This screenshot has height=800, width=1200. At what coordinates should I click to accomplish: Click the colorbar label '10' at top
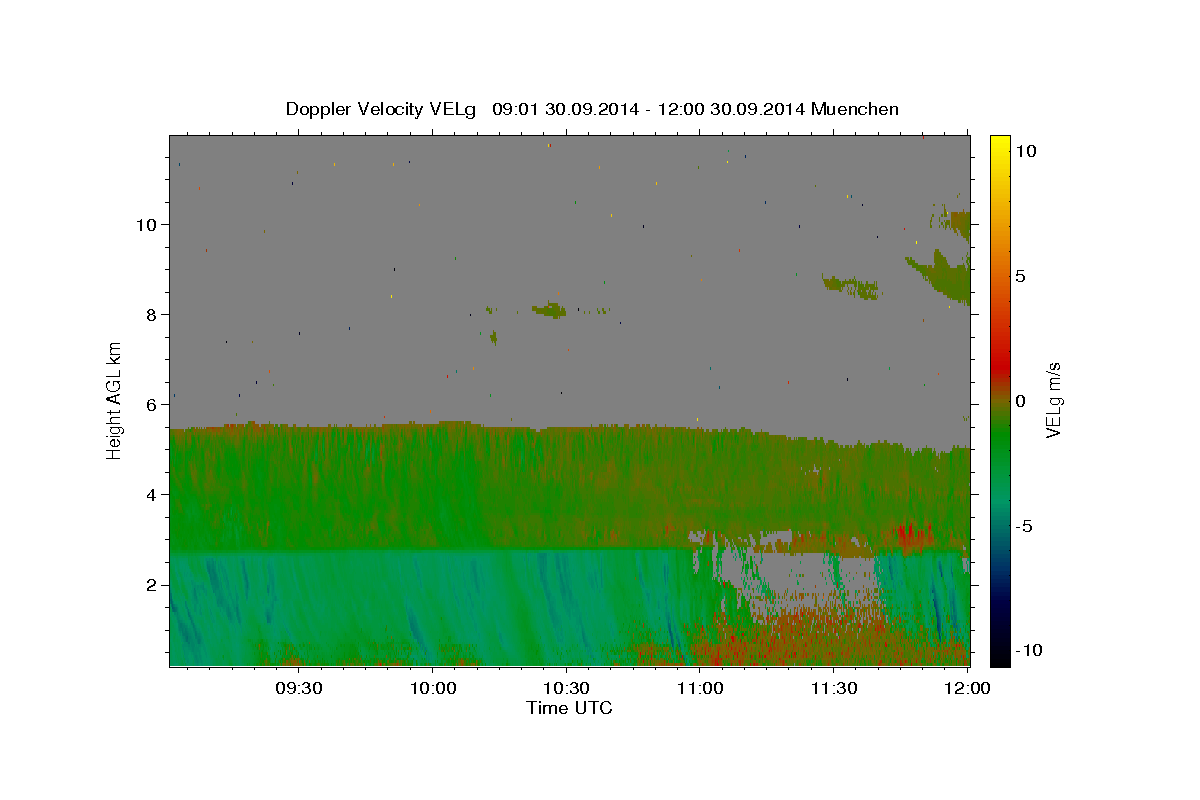click(1025, 150)
